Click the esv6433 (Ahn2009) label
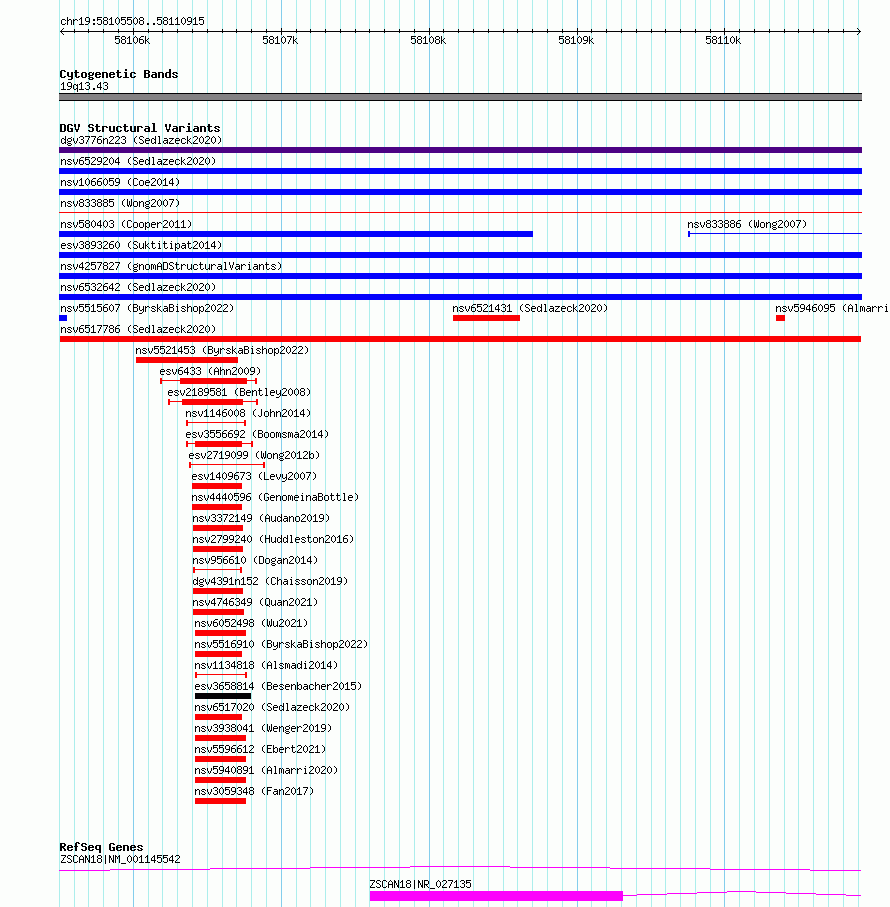The image size is (890, 907). 210,371
